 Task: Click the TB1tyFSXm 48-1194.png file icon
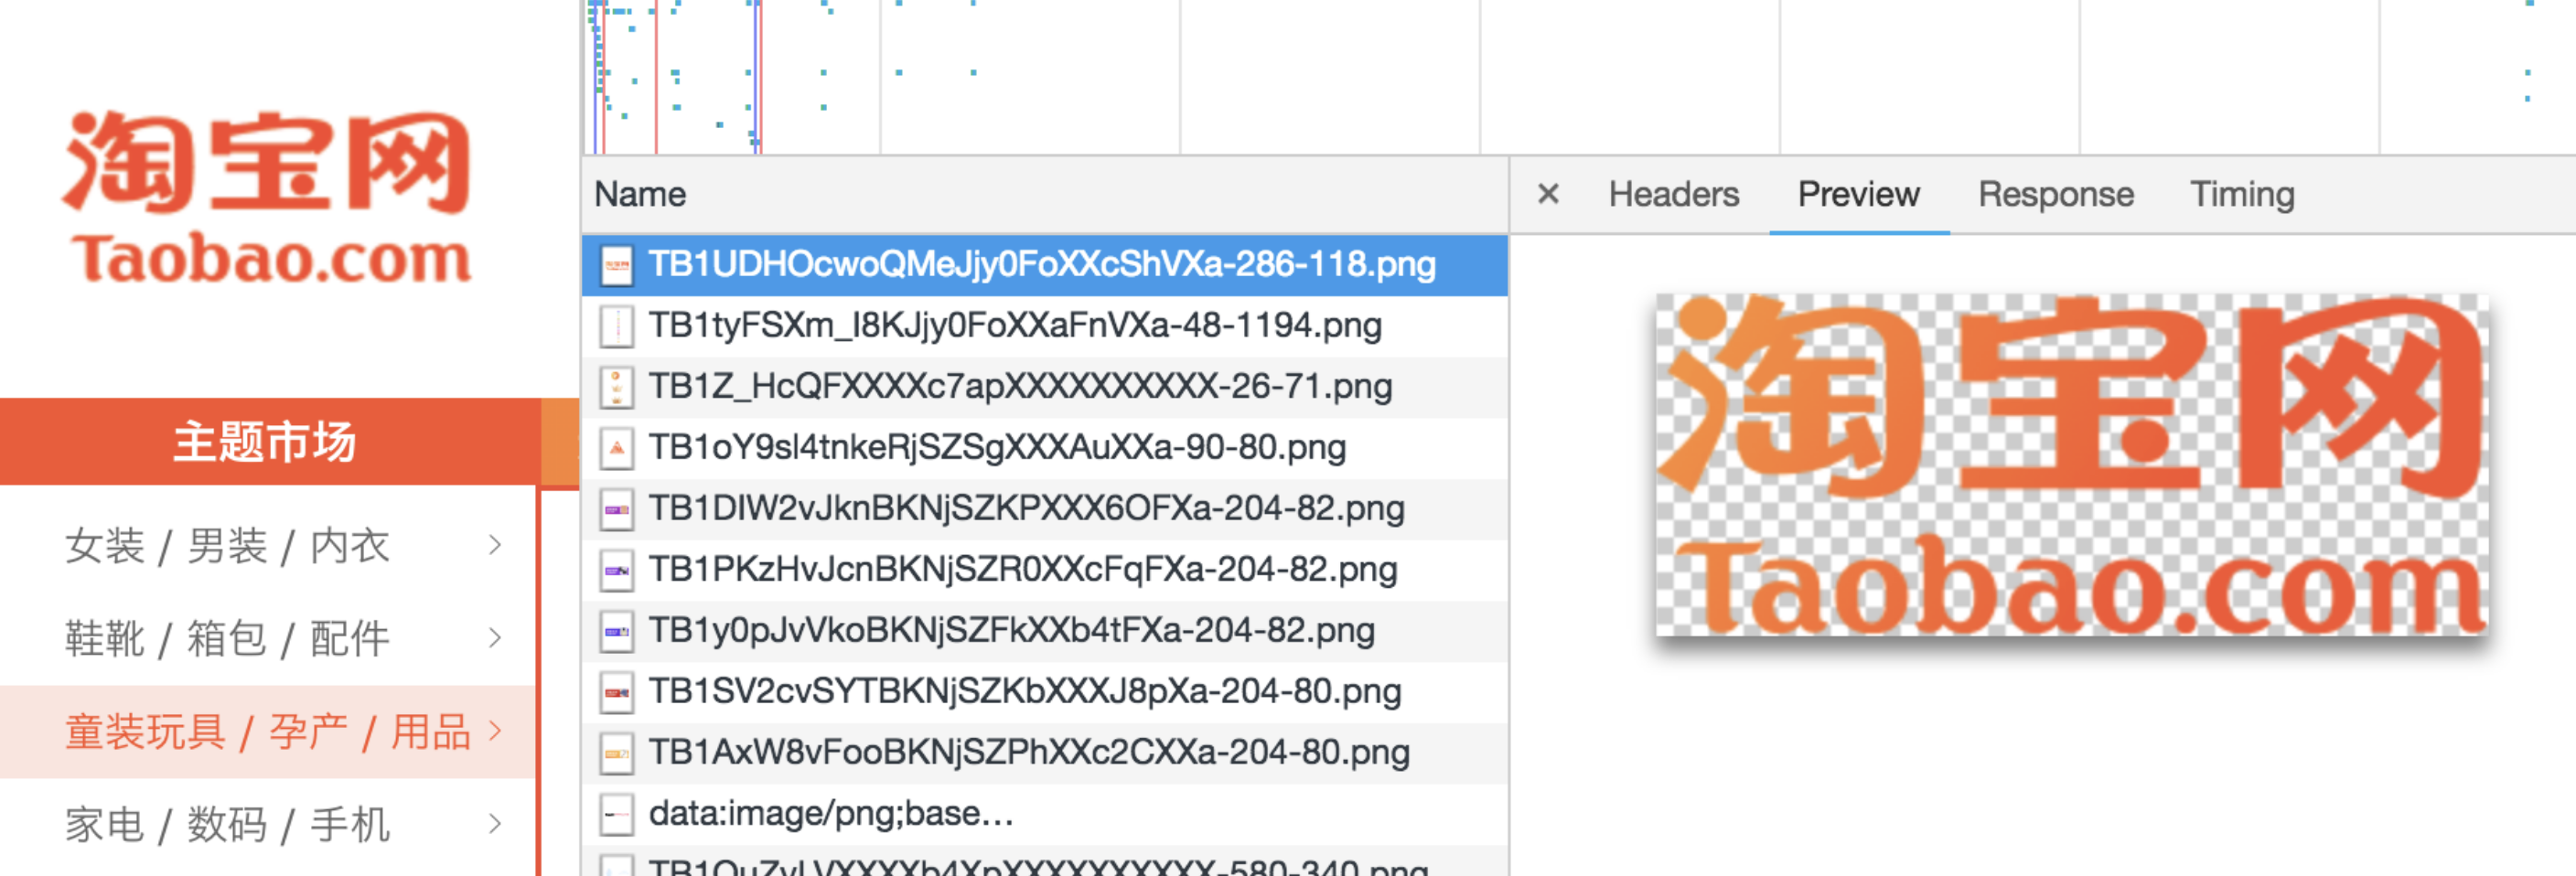point(616,327)
